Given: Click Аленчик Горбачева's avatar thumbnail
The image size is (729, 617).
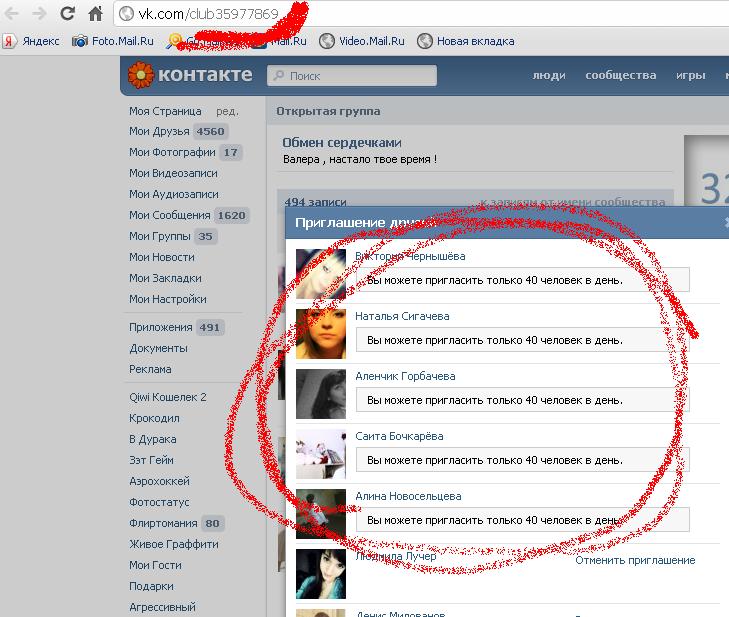Looking at the screenshot, I should click(321, 394).
